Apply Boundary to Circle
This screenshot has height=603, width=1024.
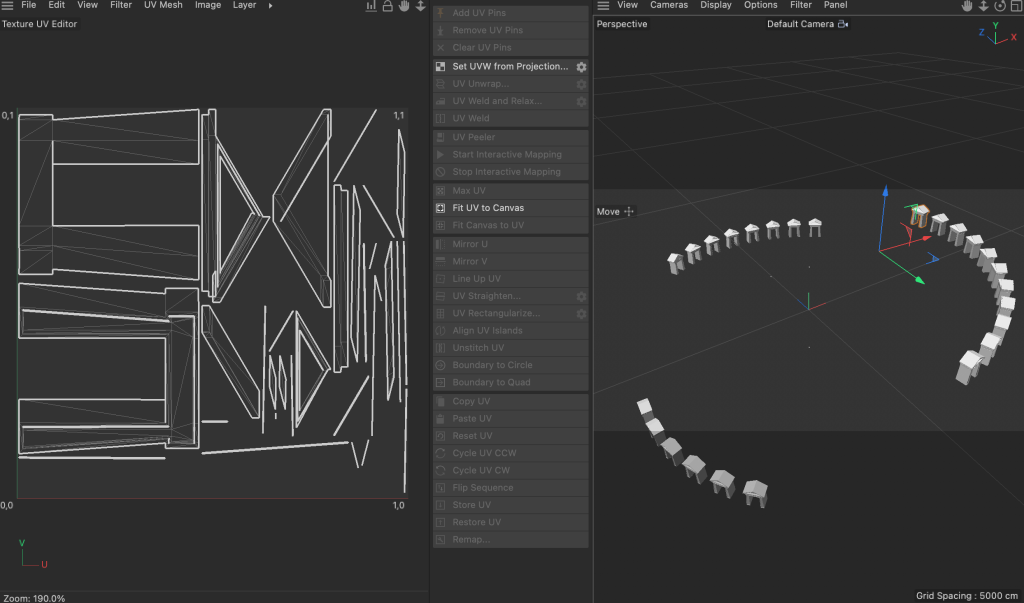pos(511,365)
